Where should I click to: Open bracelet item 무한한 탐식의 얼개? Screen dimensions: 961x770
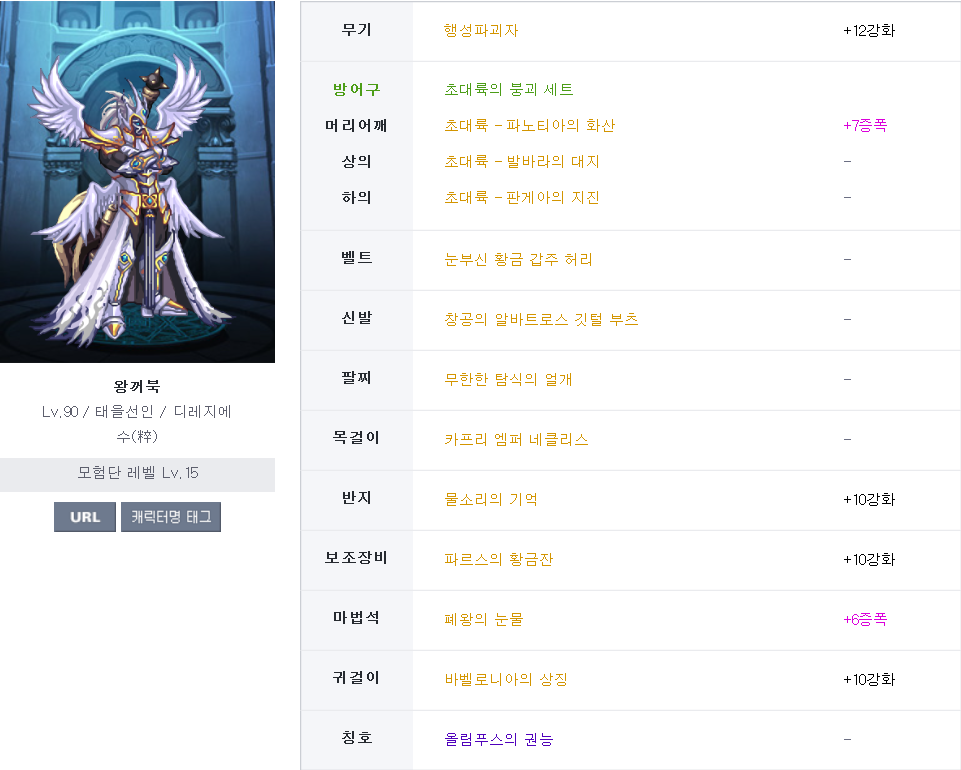pyautogui.click(x=508, y=379)
